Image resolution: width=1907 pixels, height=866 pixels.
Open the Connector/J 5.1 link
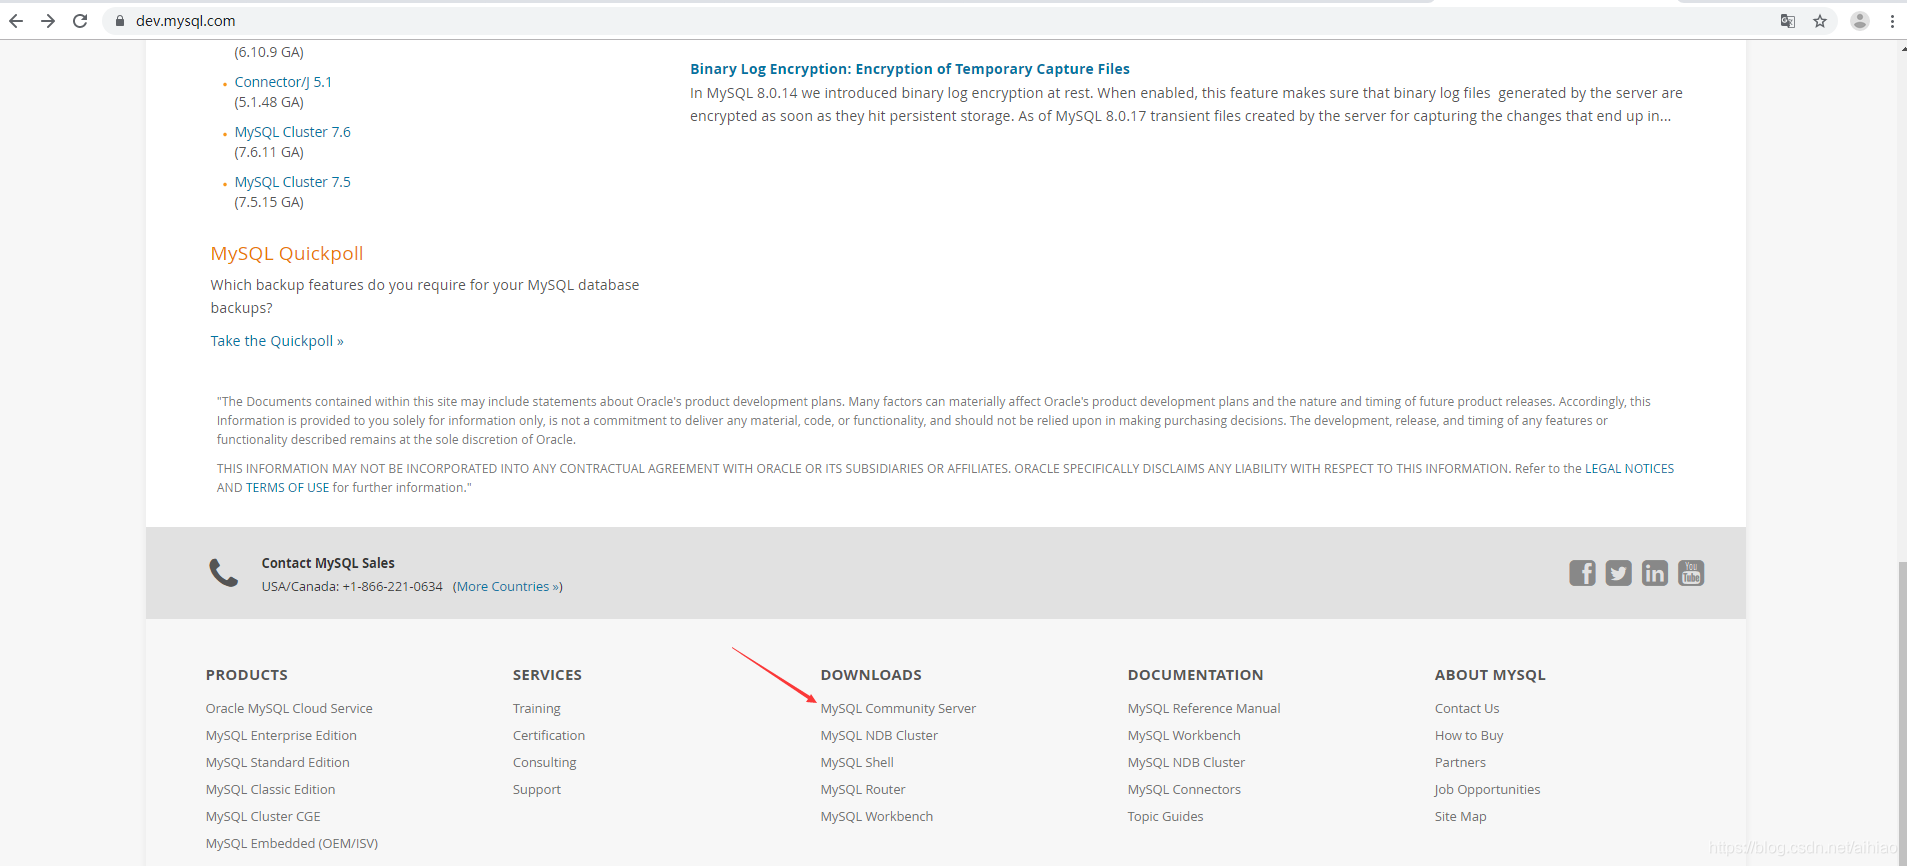(283, 82)
